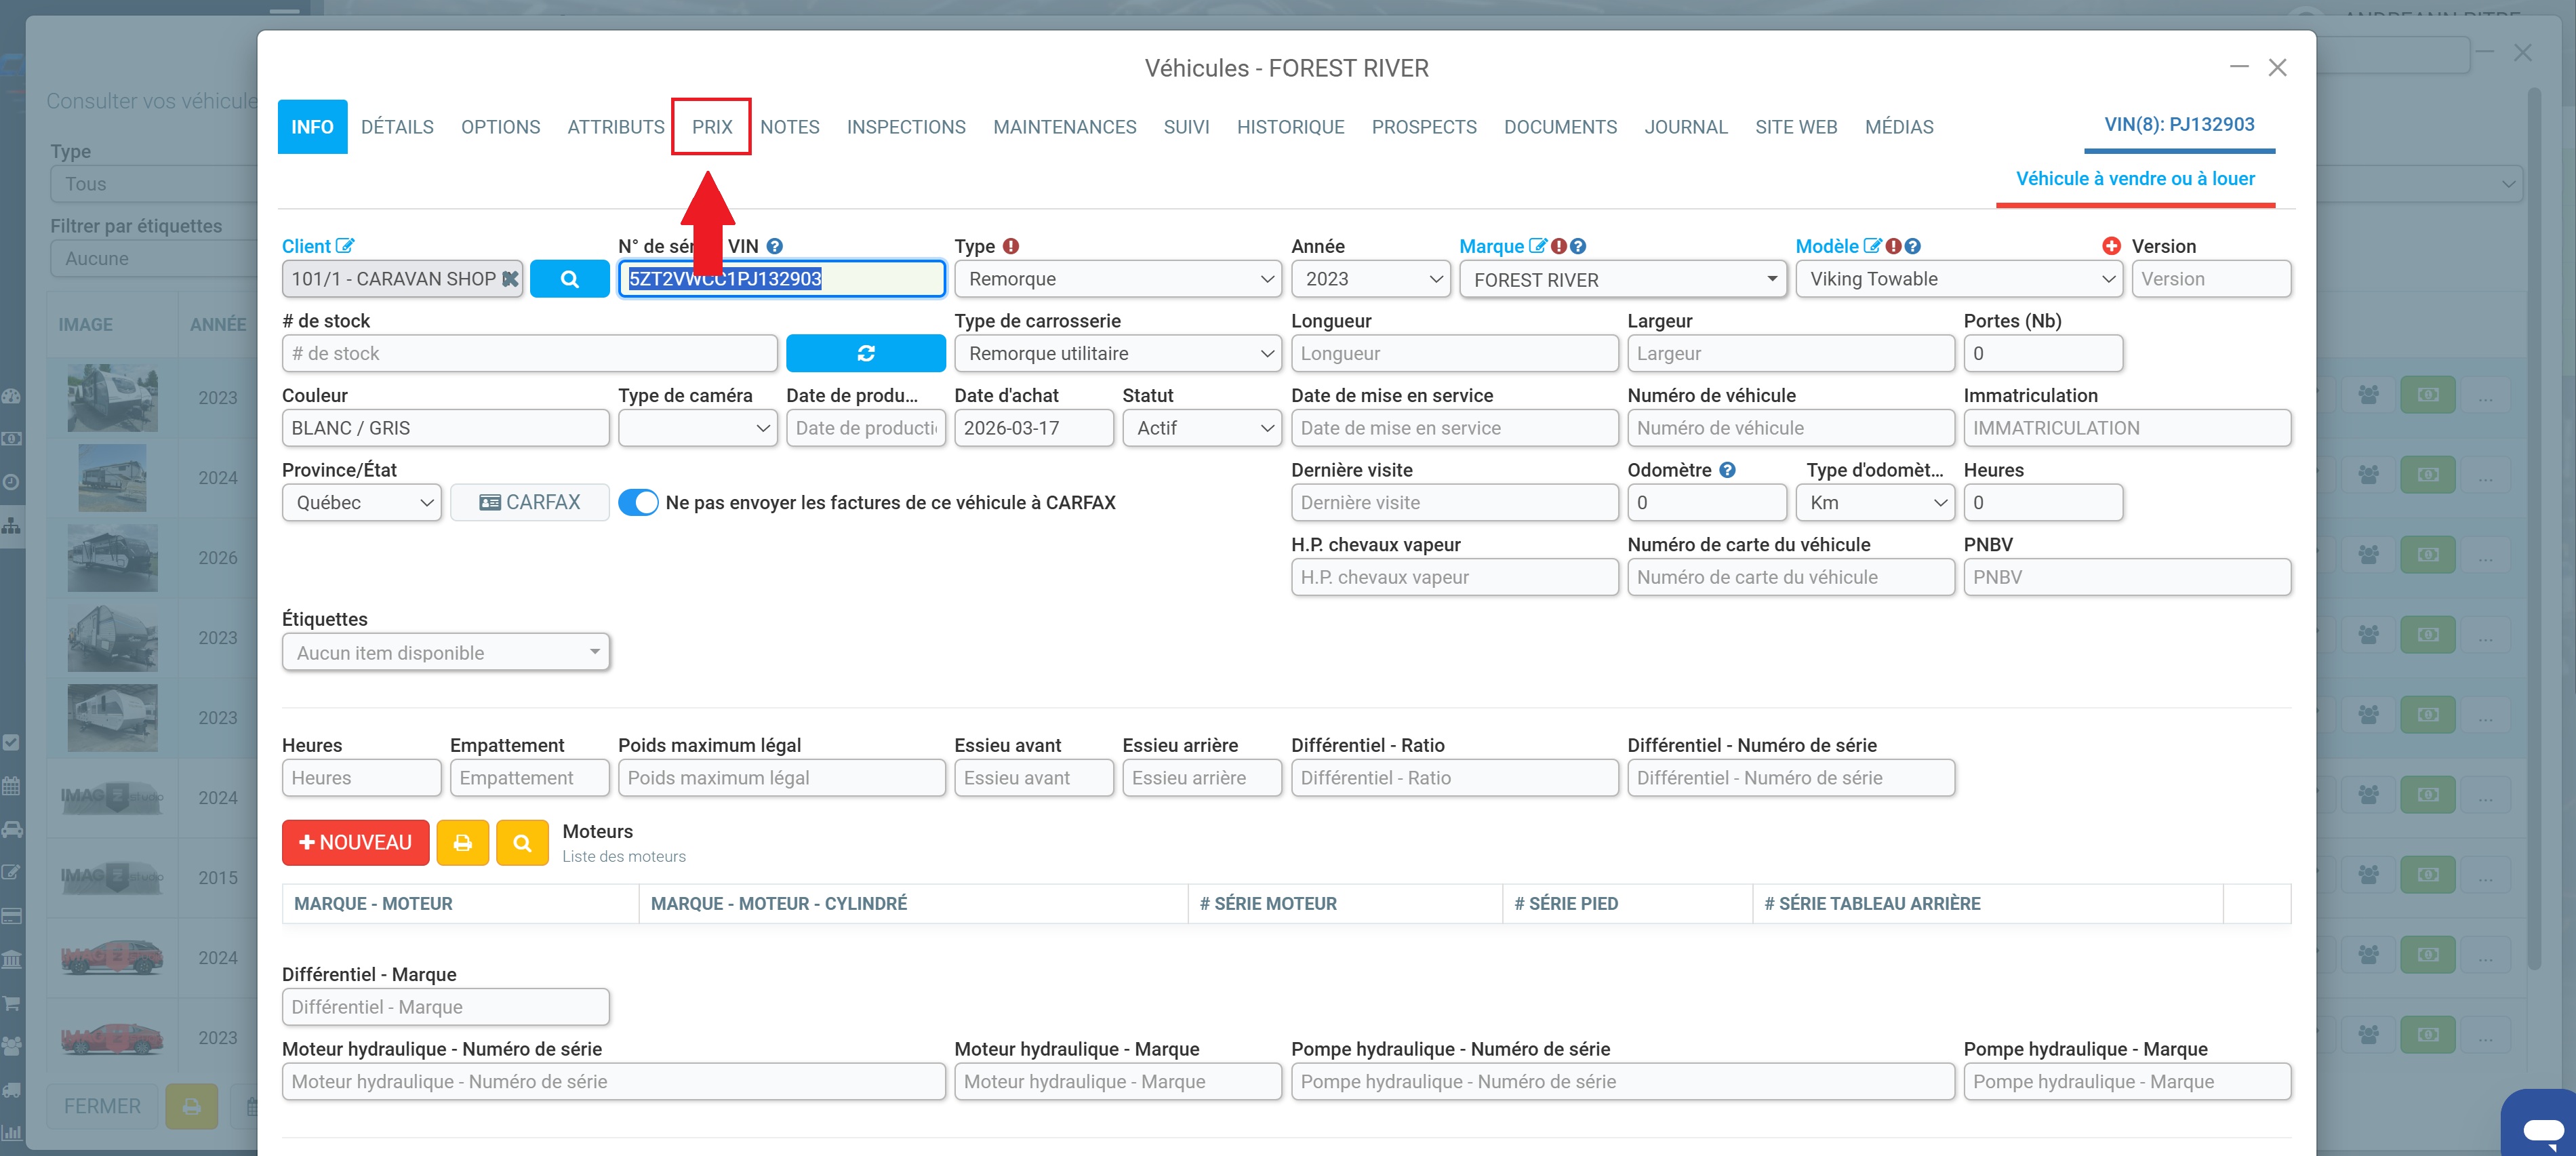Click the edit icon beside the Modèle label
This screenshot has height=1156, width=2576.
point(1873,246)
